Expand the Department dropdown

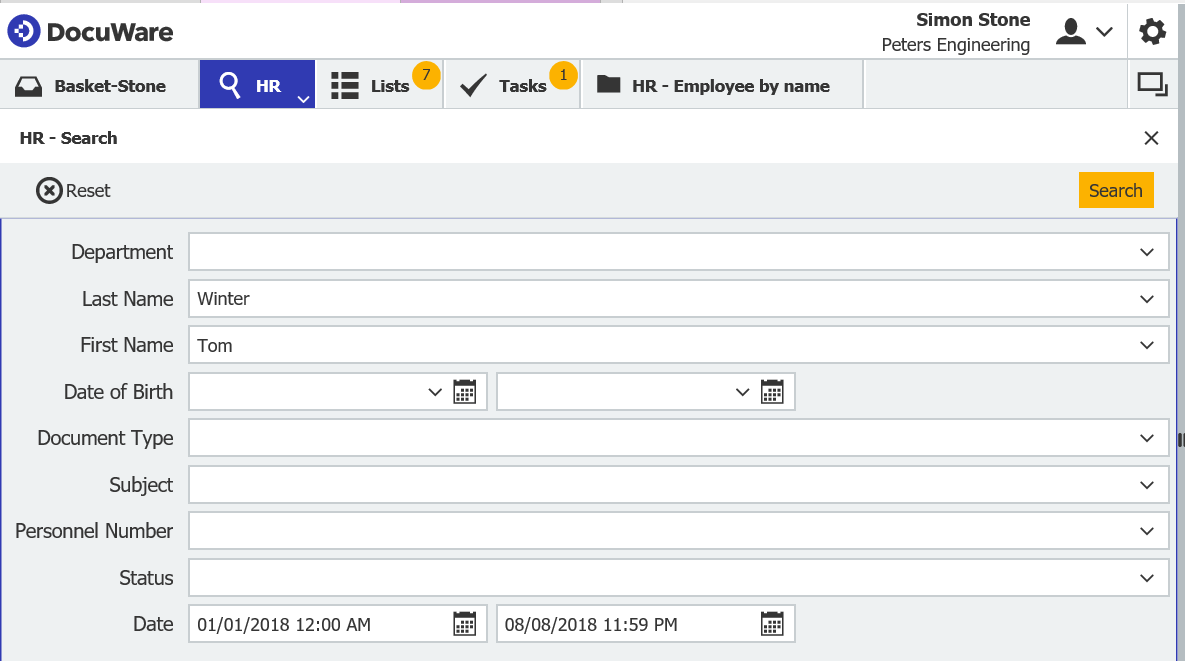[1147, 251]
